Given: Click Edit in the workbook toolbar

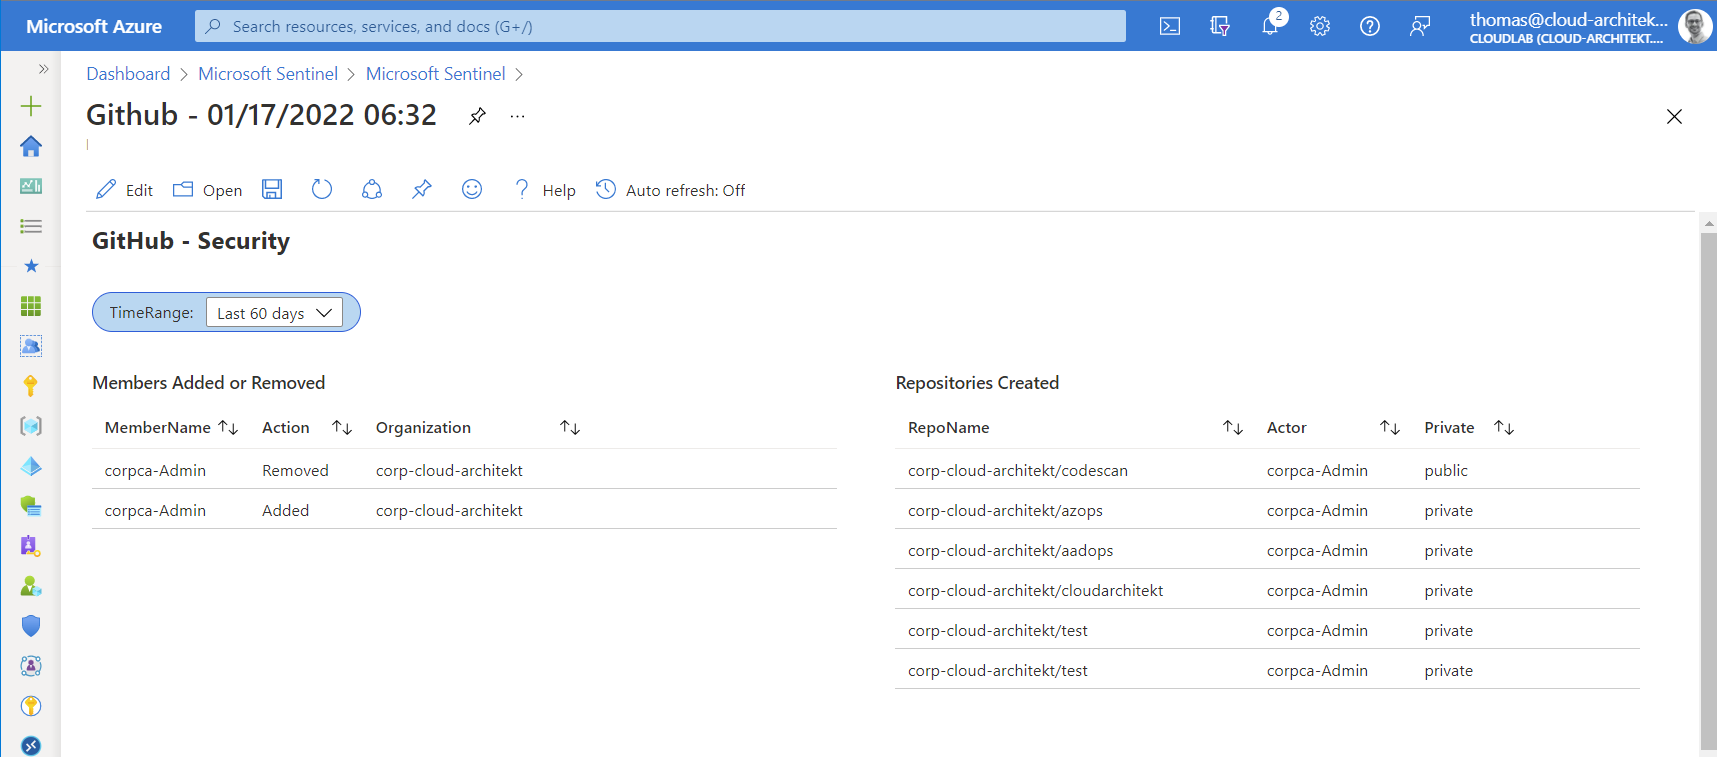Looking at the screenshot, I should click(x=125, y=190).
